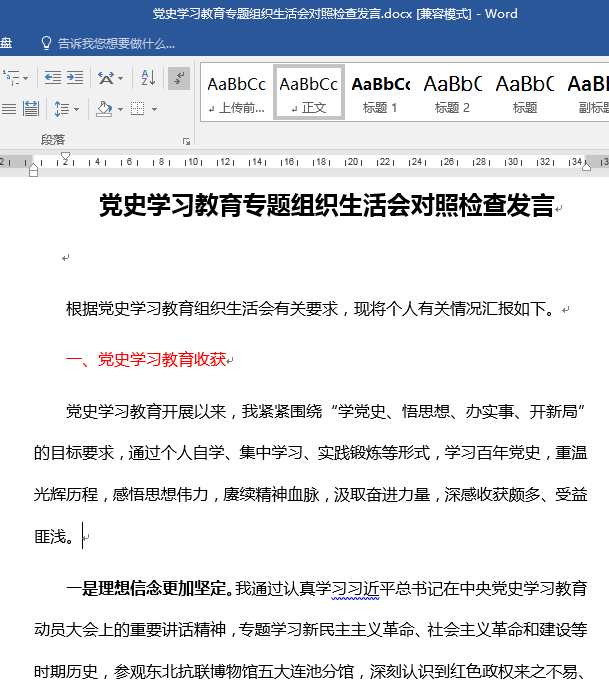Click the horizontal ruler at mark 18
This screenshot has height=690, width=609.
click(x=321, y=161)
